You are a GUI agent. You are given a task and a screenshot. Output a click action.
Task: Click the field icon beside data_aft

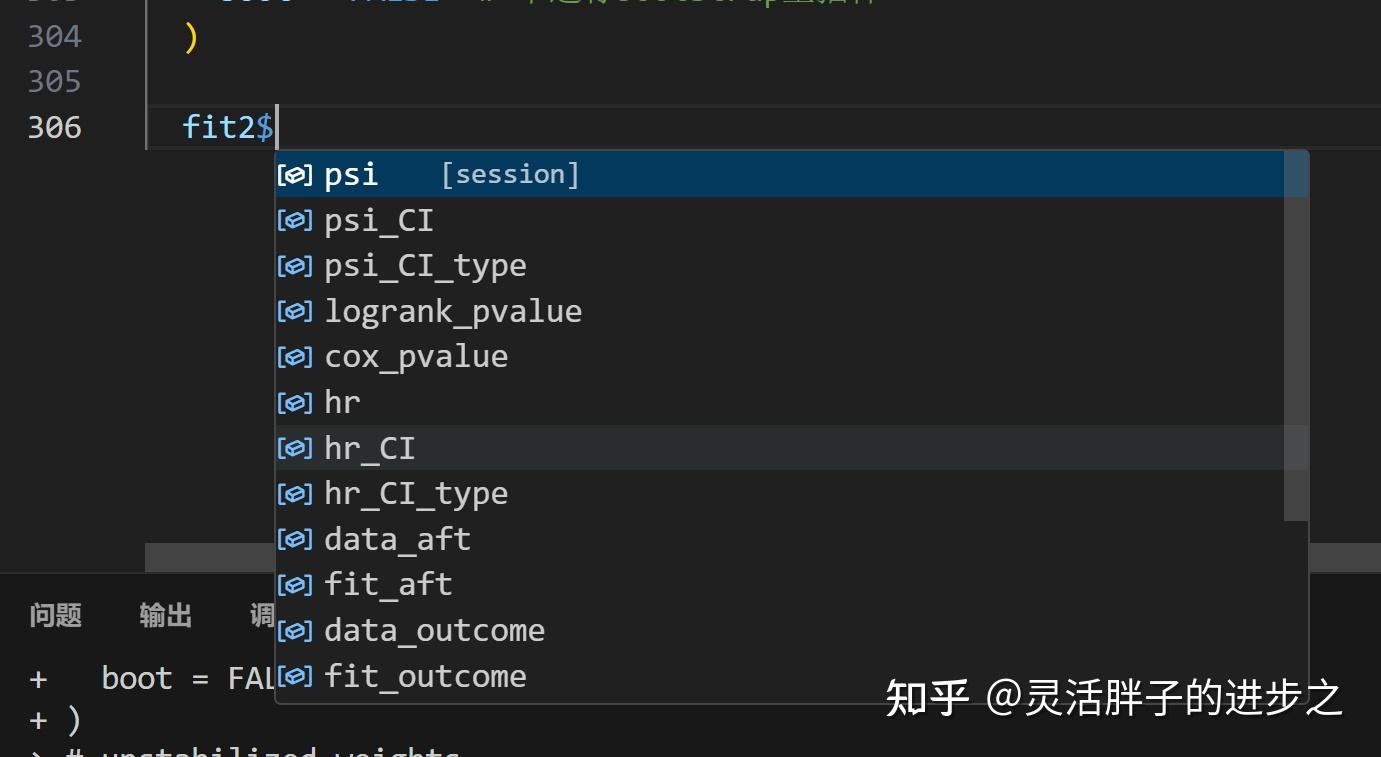click(293, 538)
